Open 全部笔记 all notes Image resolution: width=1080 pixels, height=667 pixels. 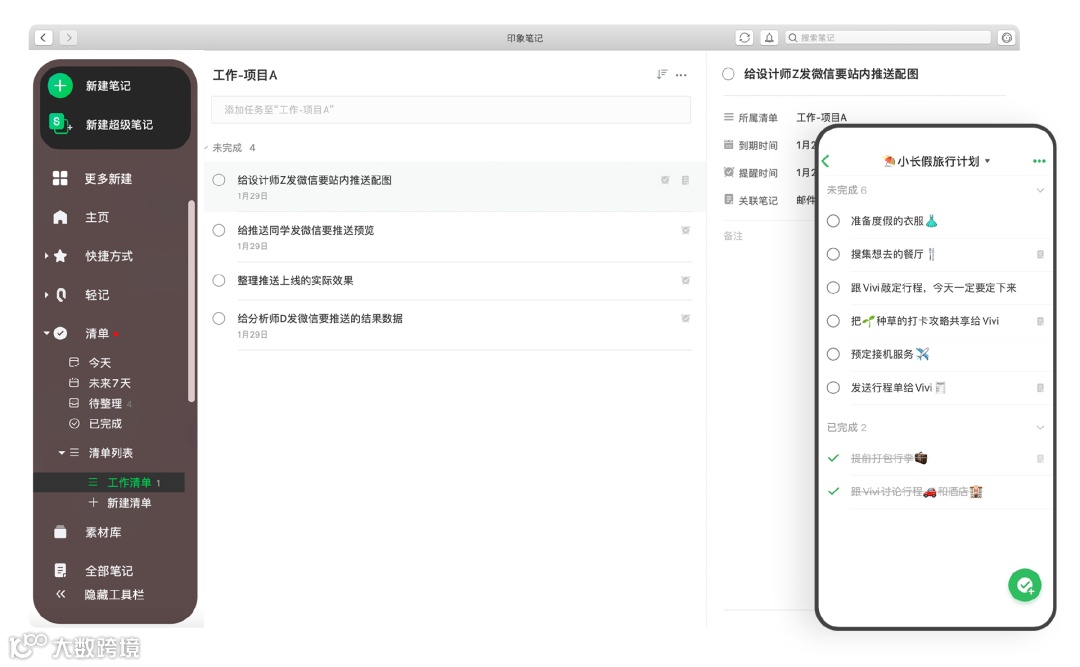(108, 571)
